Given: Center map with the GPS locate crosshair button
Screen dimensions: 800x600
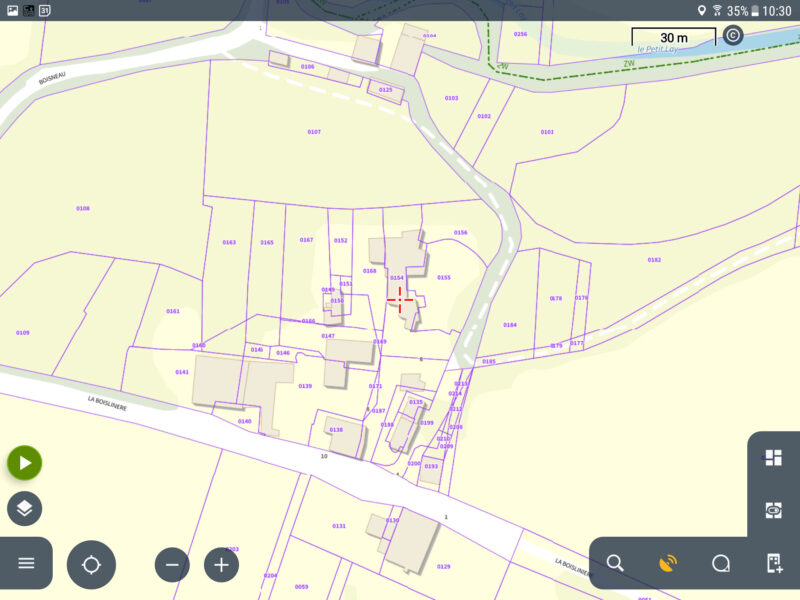Looking at the screenshot, I should tap(91, 563).
